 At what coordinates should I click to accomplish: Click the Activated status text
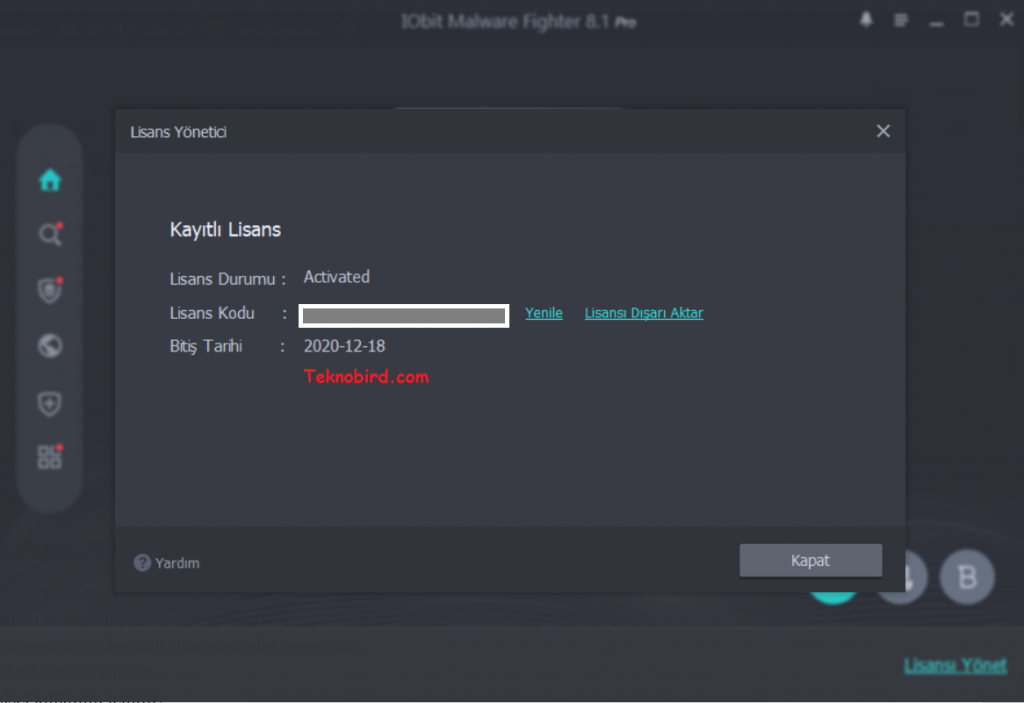(336, 277)
